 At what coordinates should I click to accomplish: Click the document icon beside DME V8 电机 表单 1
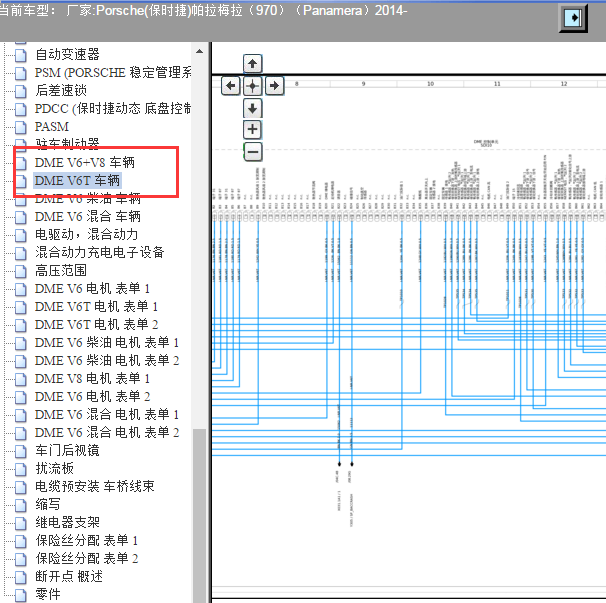[x=21, y=379]
